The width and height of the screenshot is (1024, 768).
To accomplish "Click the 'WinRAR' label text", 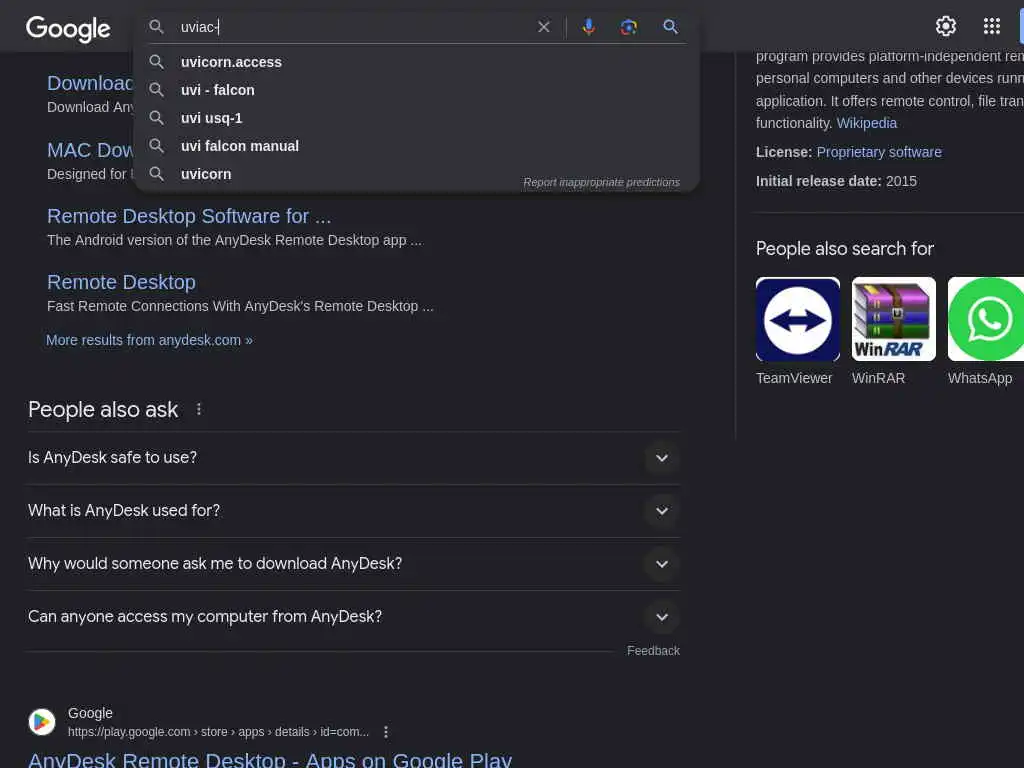I will coord(878,378).
